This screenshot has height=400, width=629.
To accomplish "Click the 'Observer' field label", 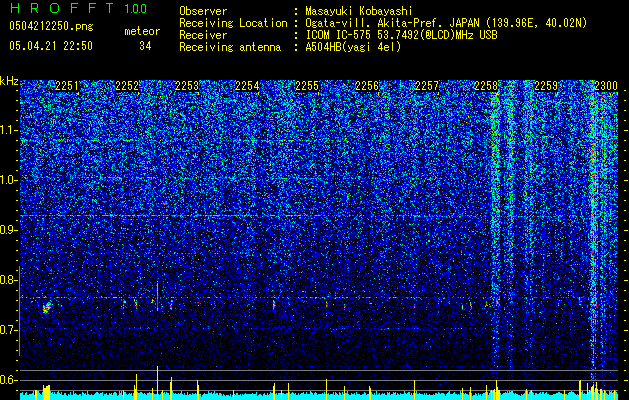I will [203, 11].
